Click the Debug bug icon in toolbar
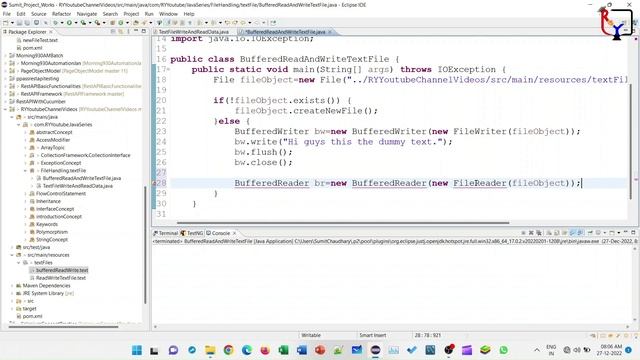Screen dimensions: 640x360 pyautogui.click(x=55, y=23)
